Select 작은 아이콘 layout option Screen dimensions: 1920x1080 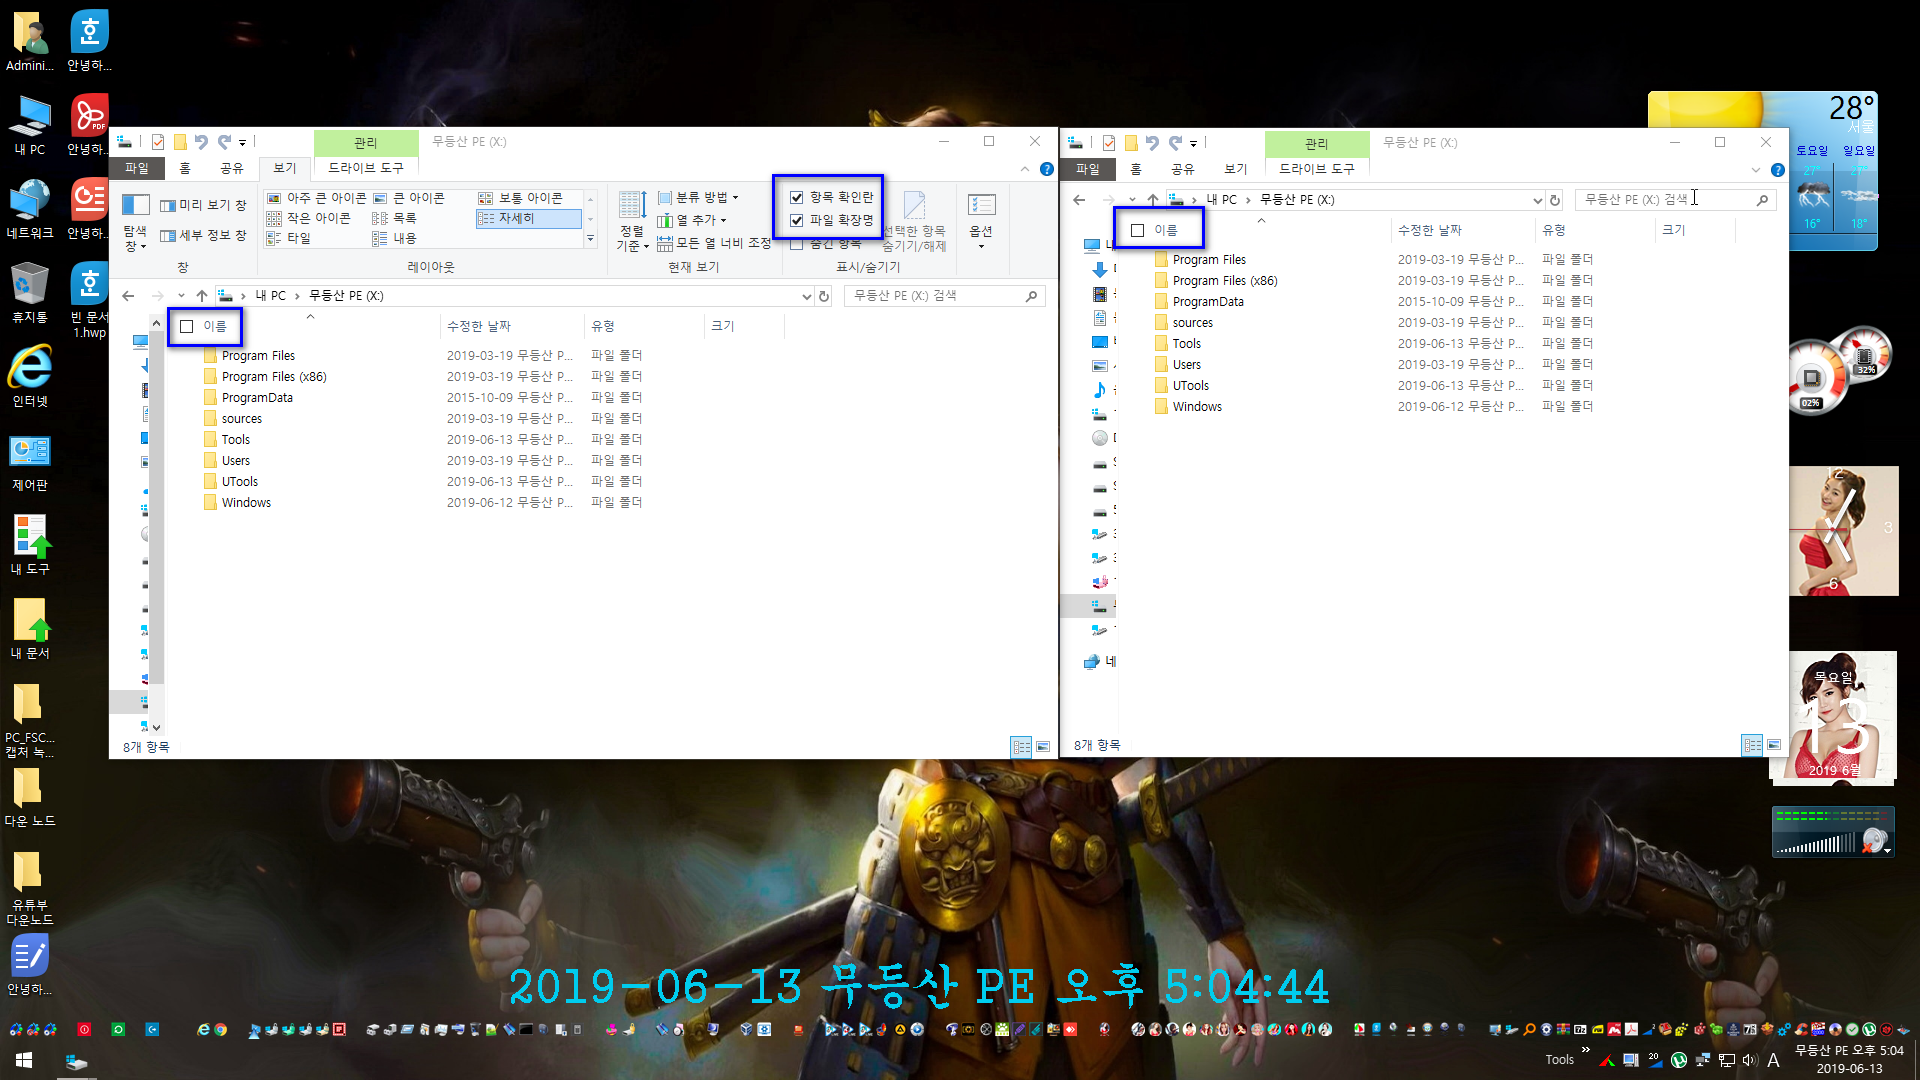tap(309, 218)
